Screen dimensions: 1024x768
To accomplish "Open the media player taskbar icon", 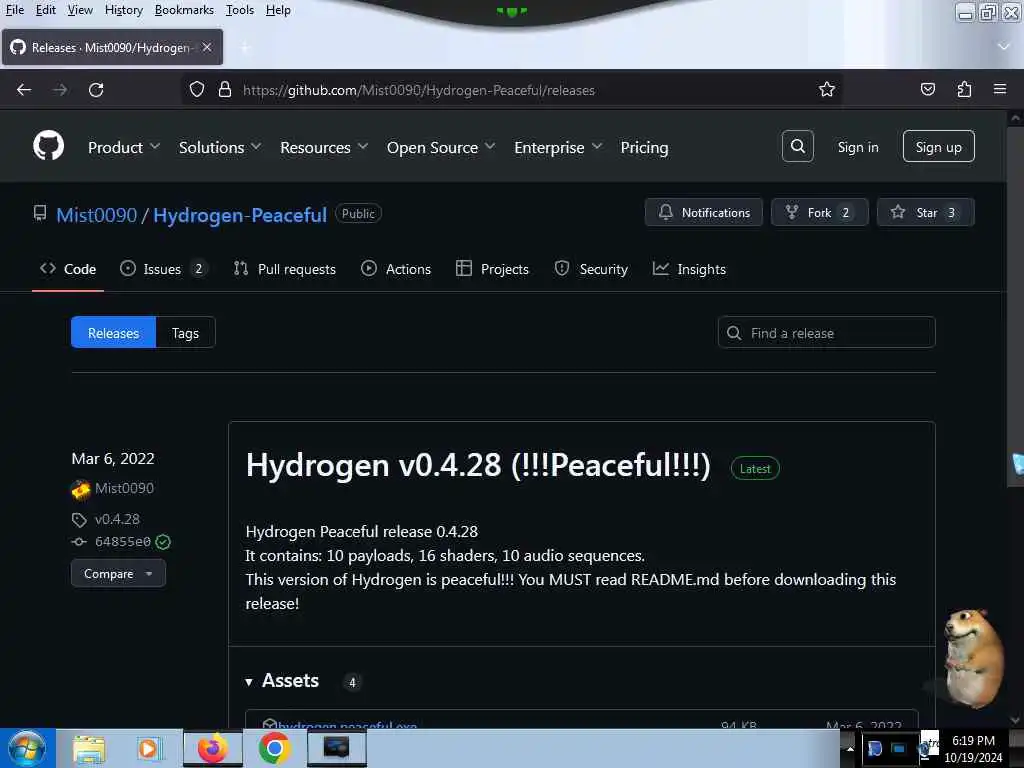I will [x=148, y=748].
